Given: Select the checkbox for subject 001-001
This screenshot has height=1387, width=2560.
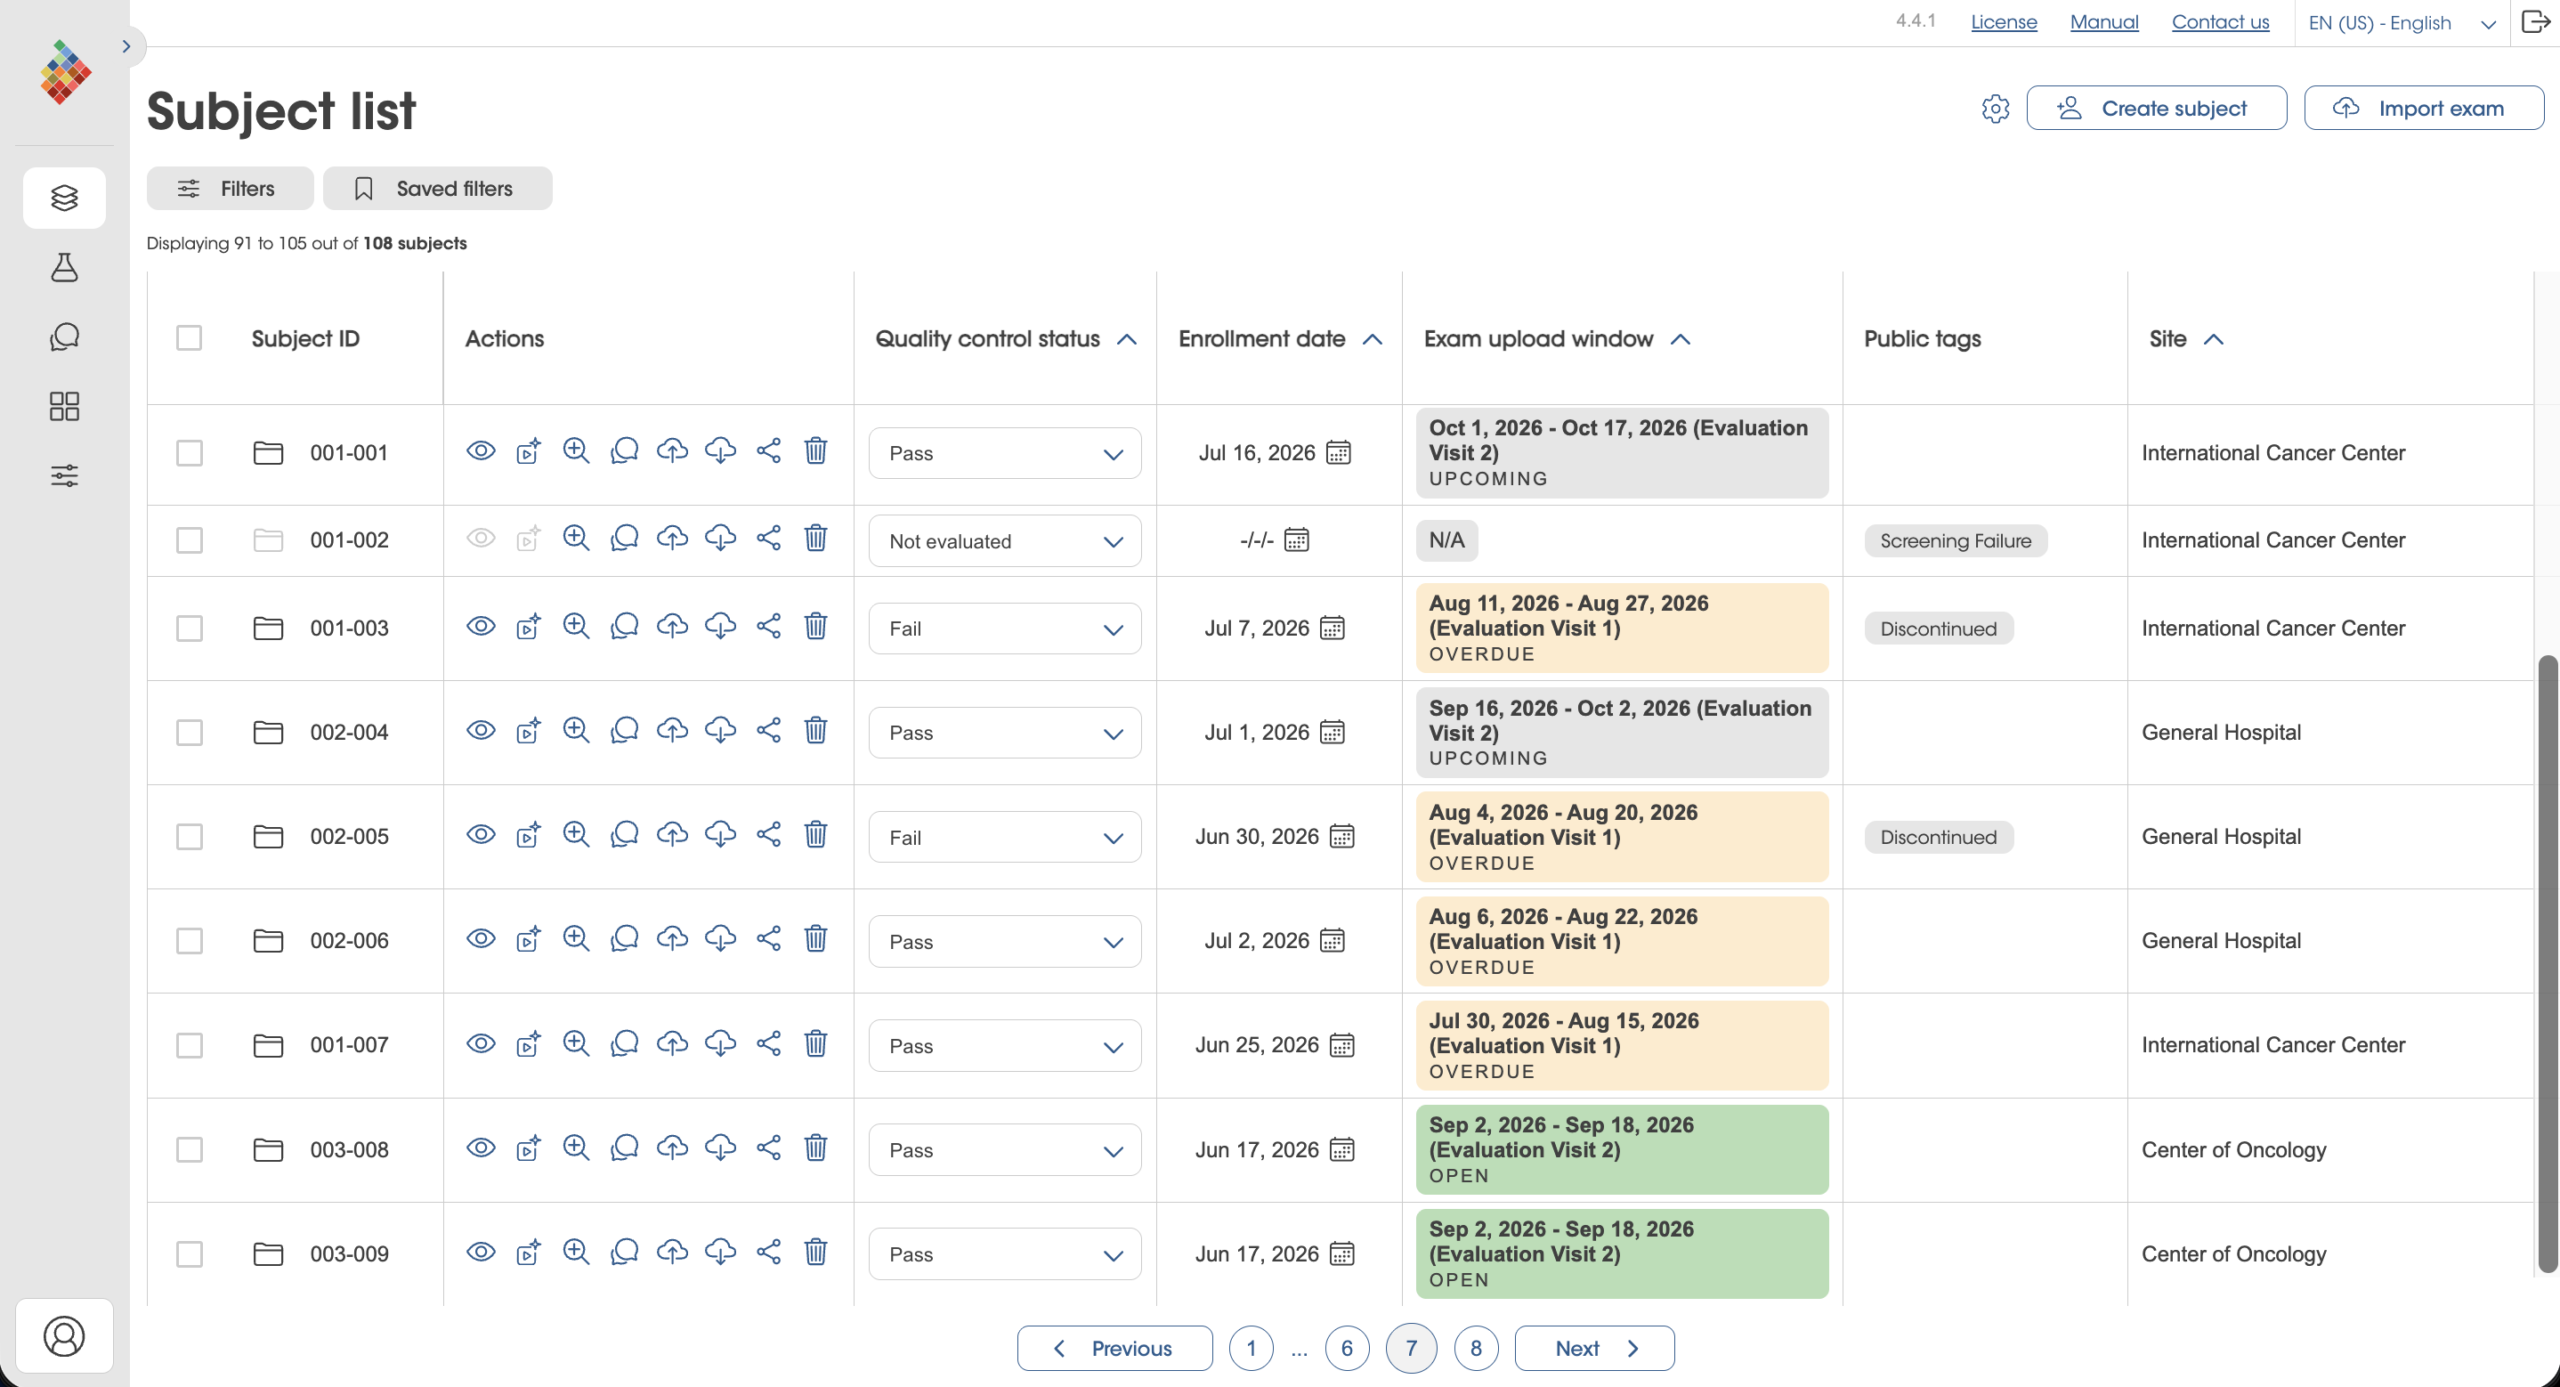Looking at the screenshot, I should (189, 453).
